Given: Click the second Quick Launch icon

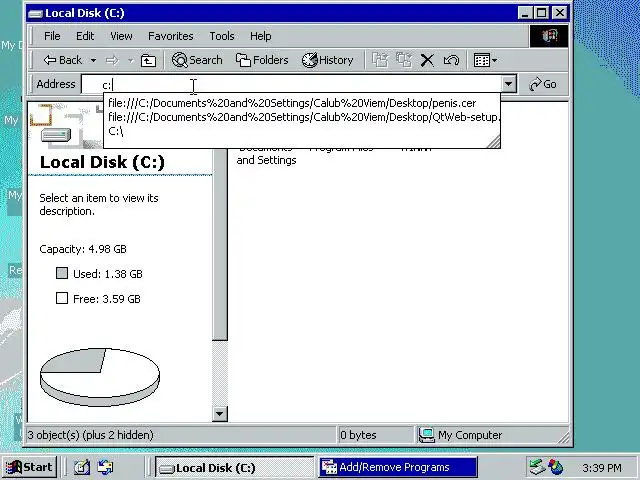Looking at the screenshot, I should click(x=105, y=467).
